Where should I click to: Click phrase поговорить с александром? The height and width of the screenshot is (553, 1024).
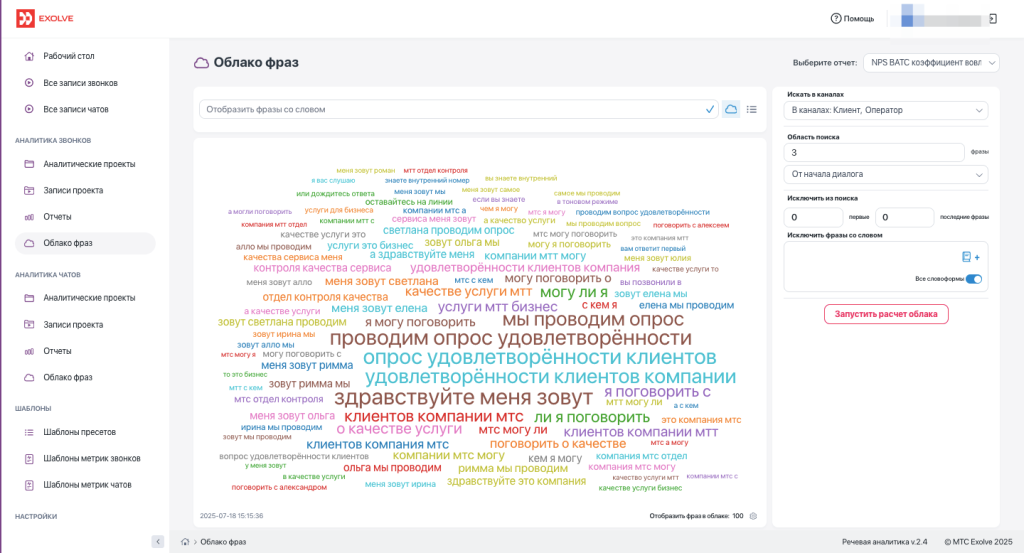[279, 488]
